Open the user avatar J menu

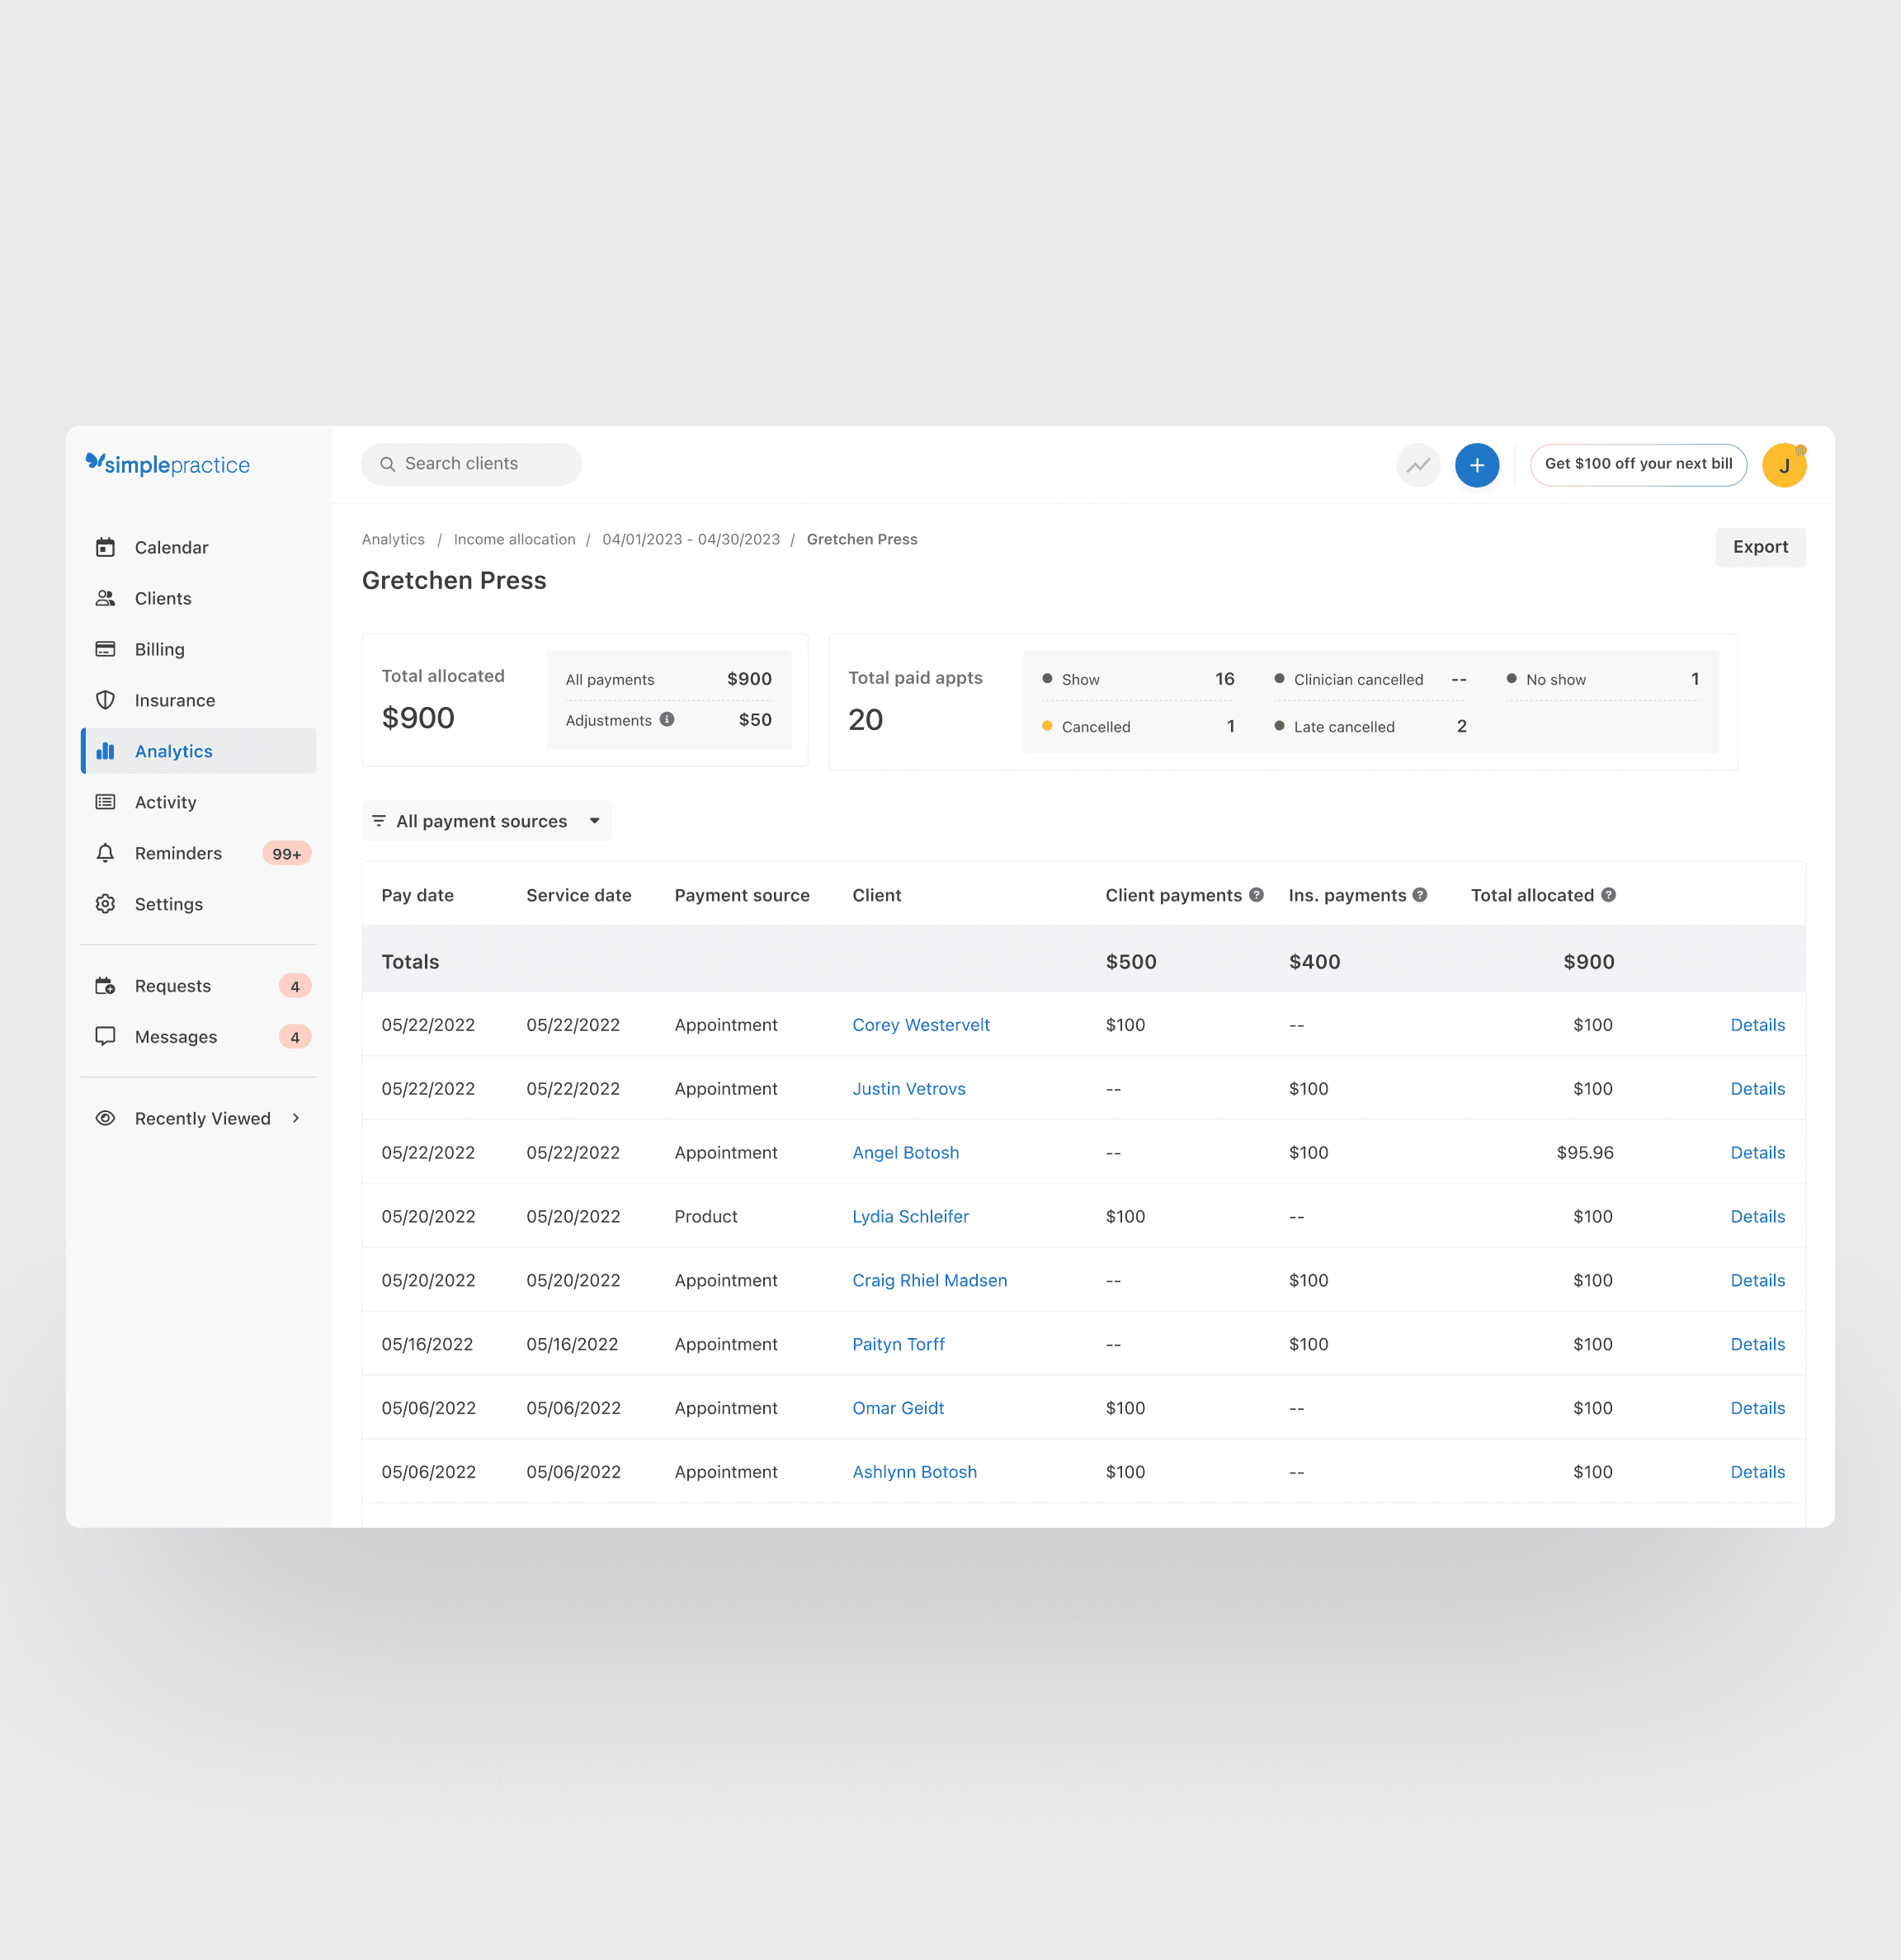(1783, 465)
